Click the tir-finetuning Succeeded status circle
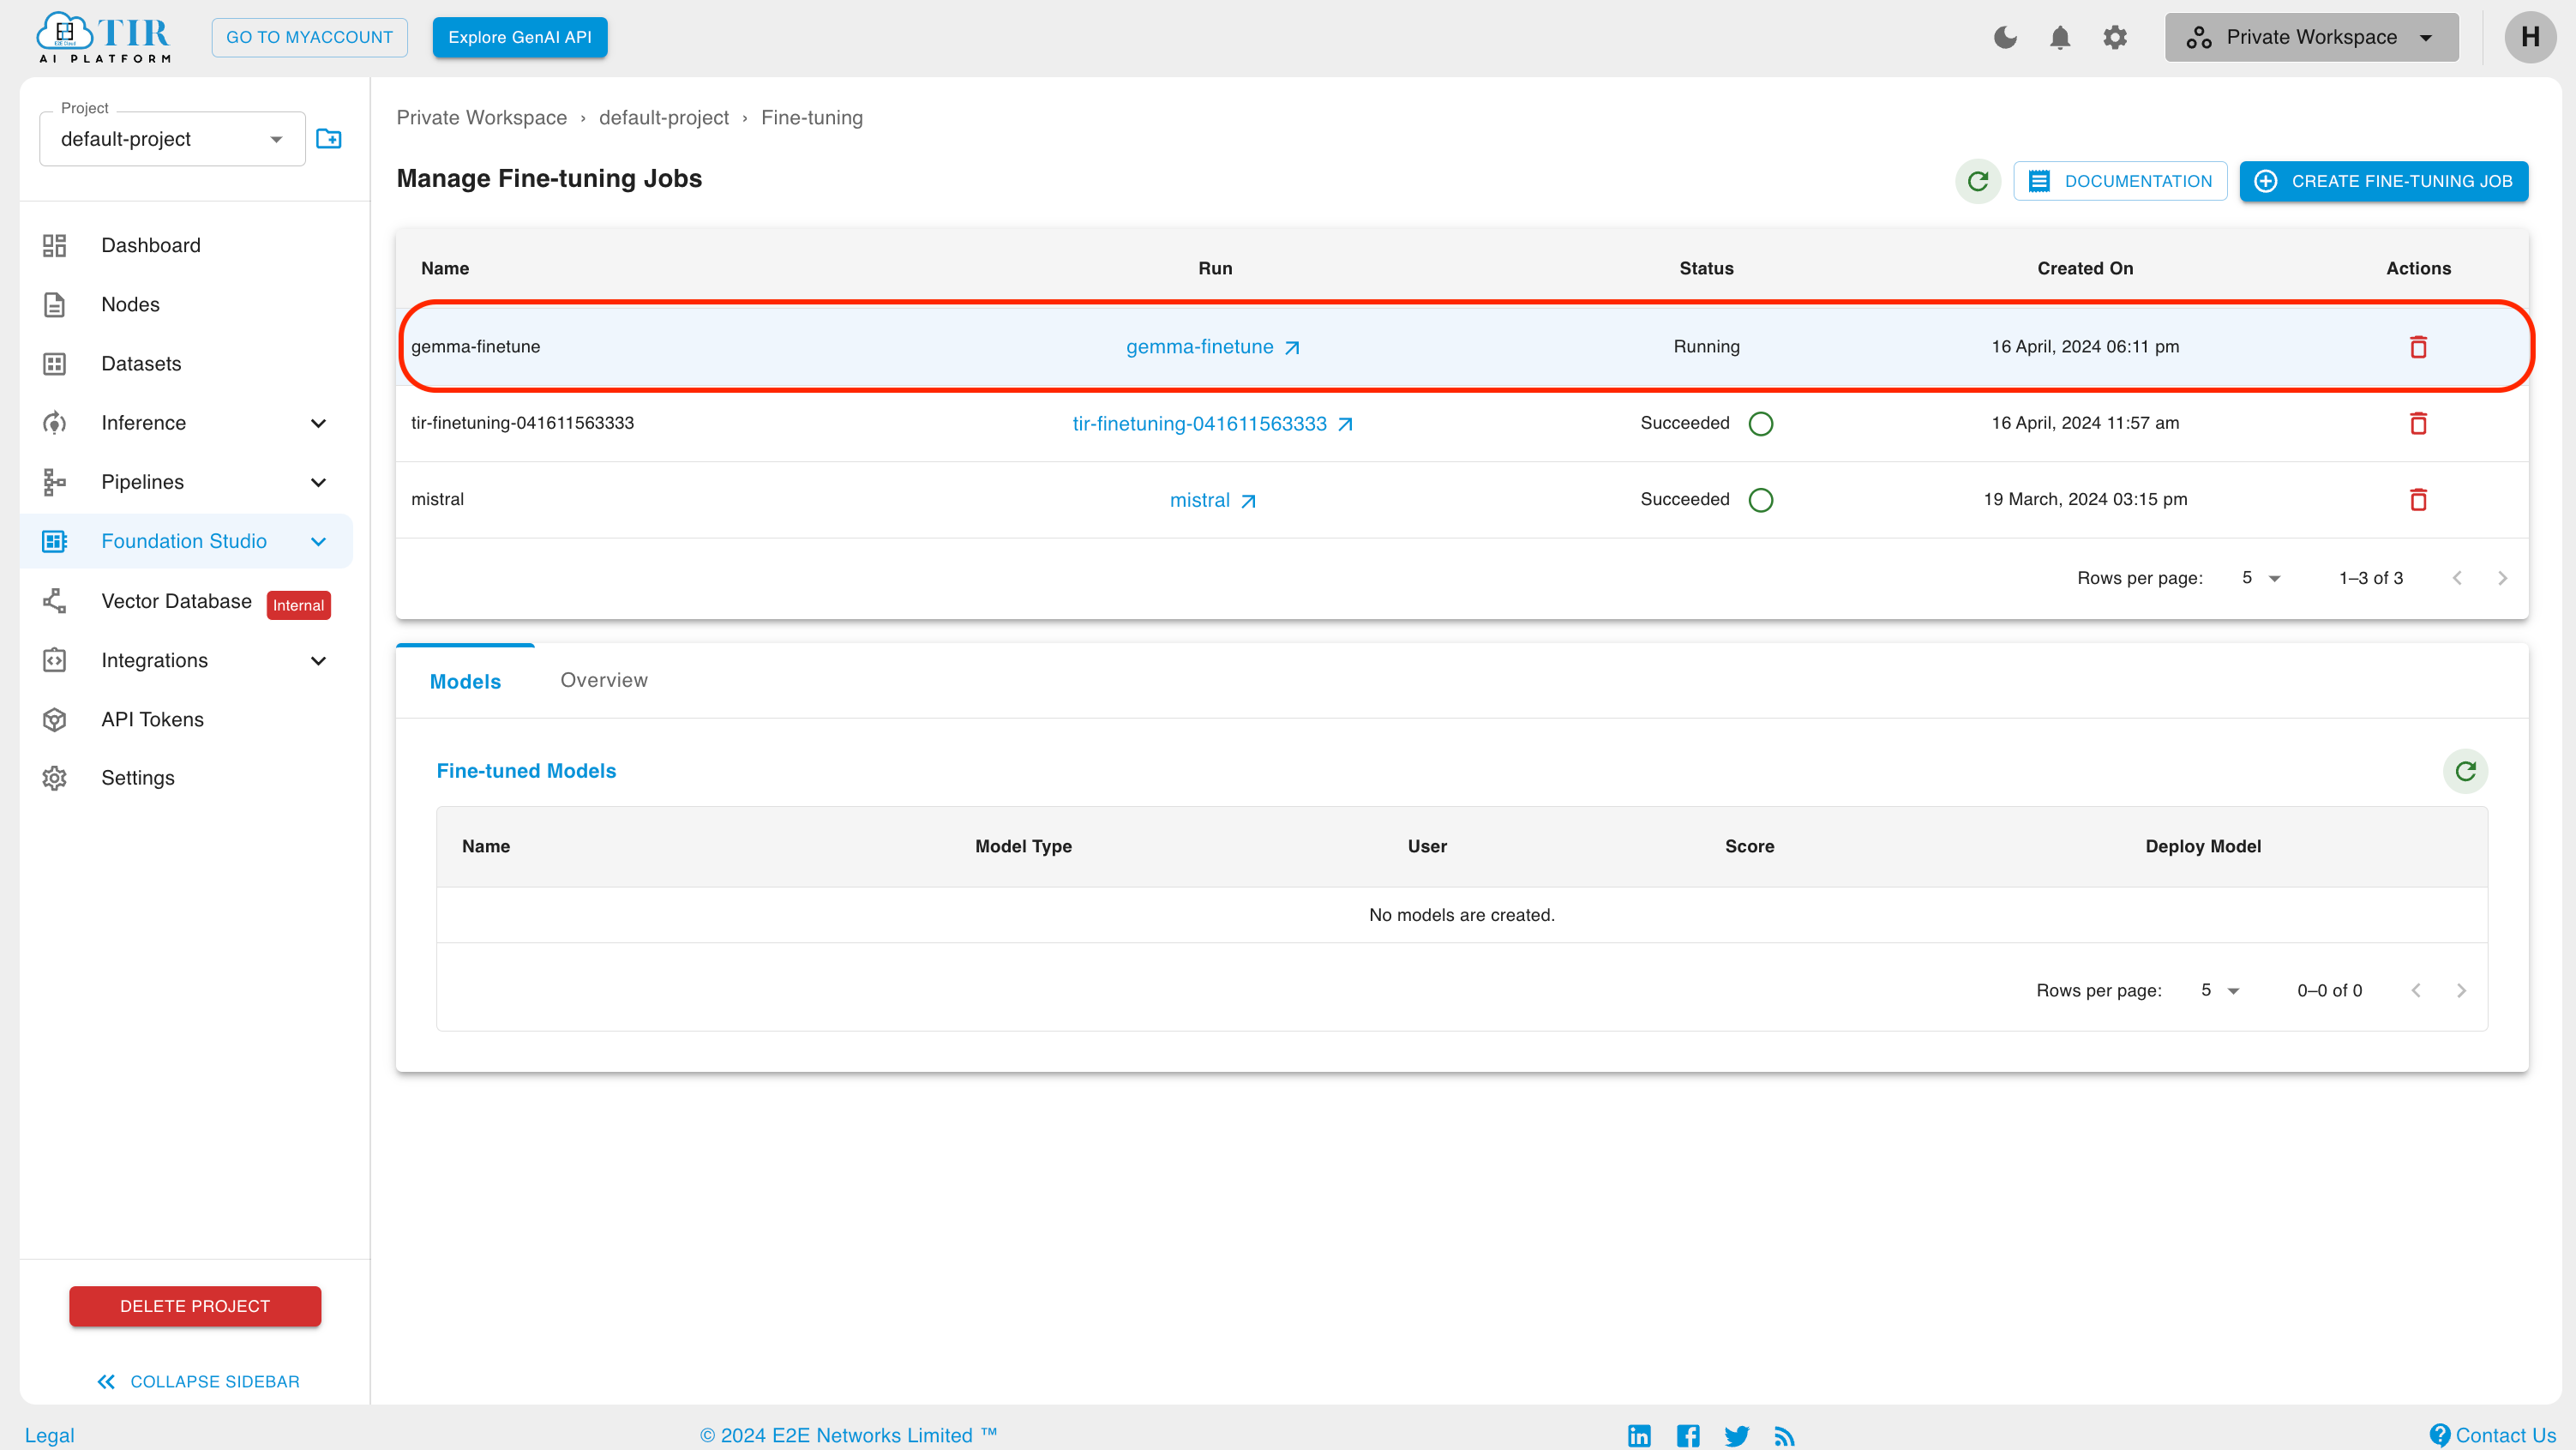Viewport: 2576px width, 1450px height. point(1761,424)
